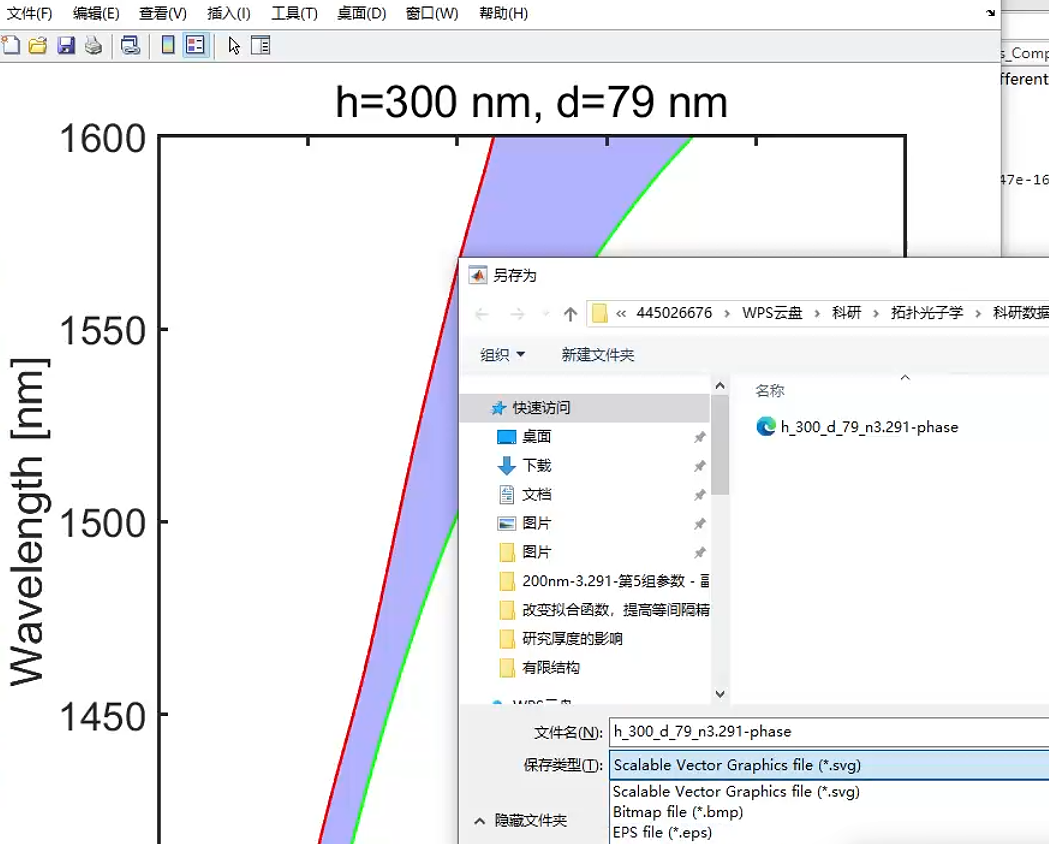Click the toolbar dock arrow at menu bar right

(991, 13)
